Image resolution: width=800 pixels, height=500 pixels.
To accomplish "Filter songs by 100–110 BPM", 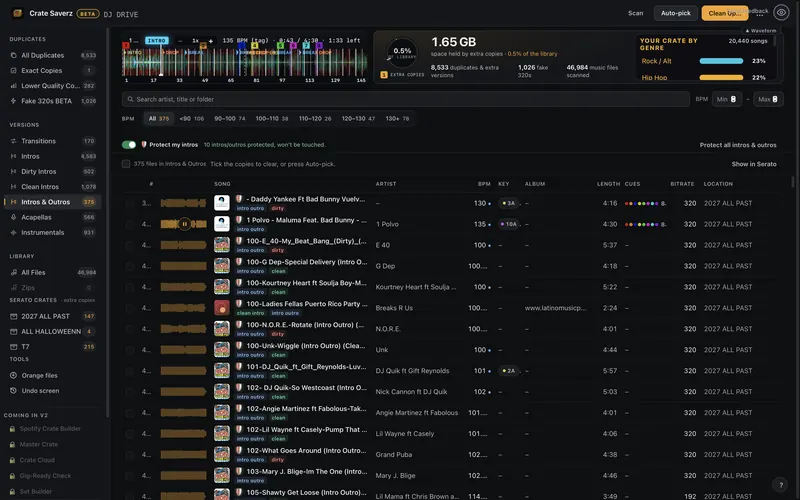I will coord(271,118).
